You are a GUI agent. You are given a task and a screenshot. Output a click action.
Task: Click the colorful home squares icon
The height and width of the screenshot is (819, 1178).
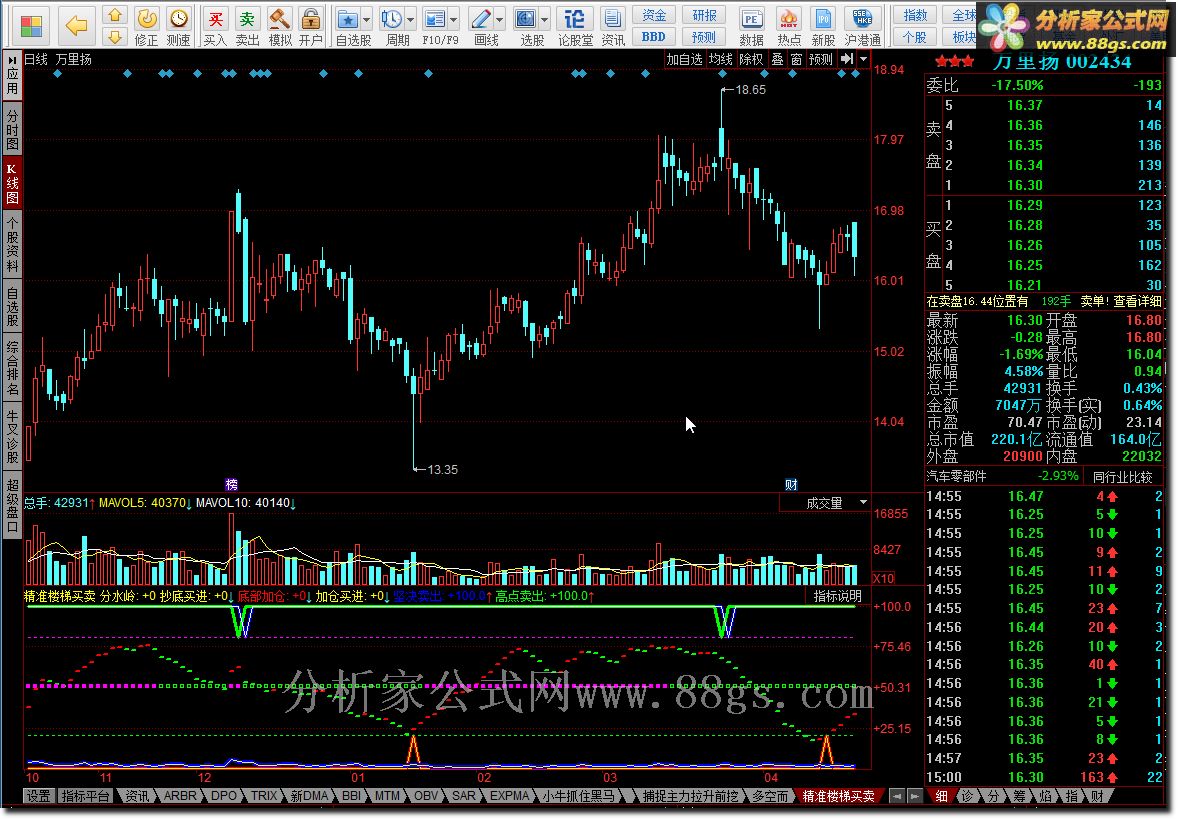32,25
